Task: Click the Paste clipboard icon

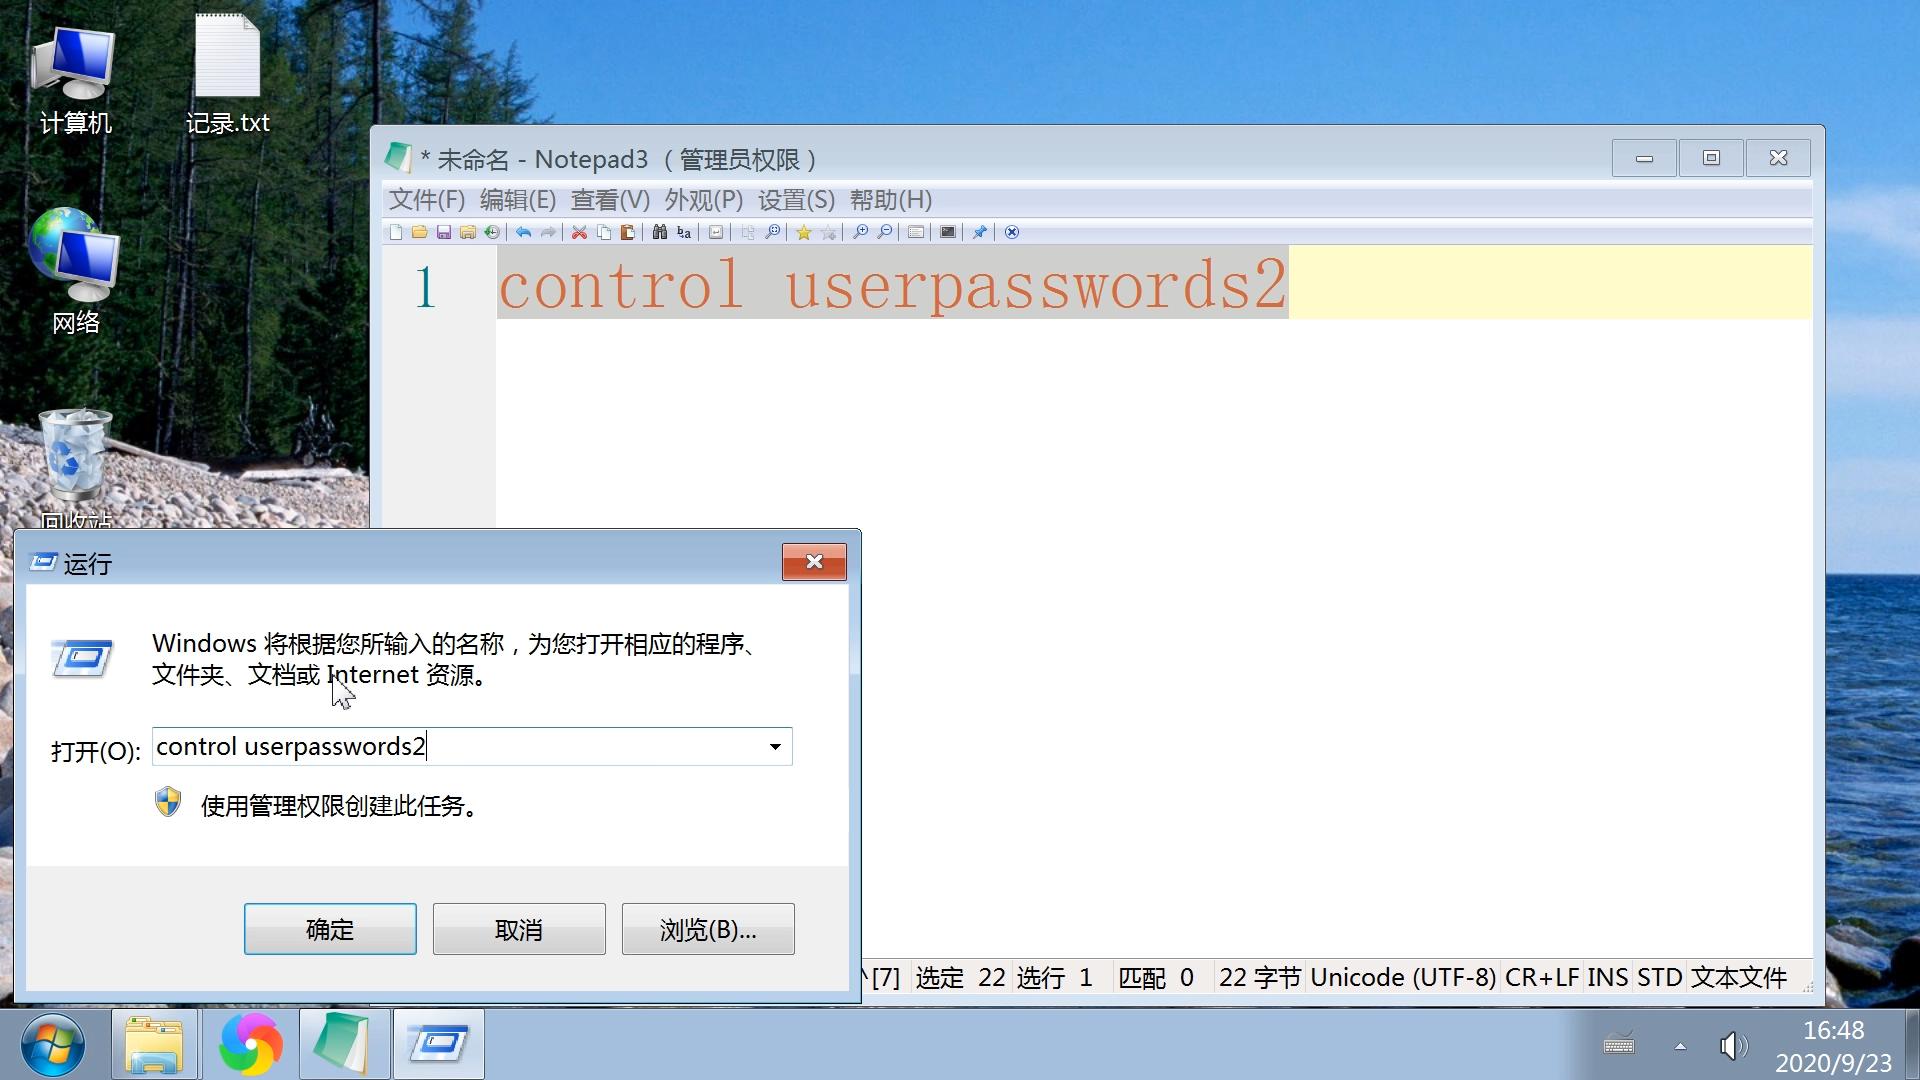Action: click(x=628, y=232)
